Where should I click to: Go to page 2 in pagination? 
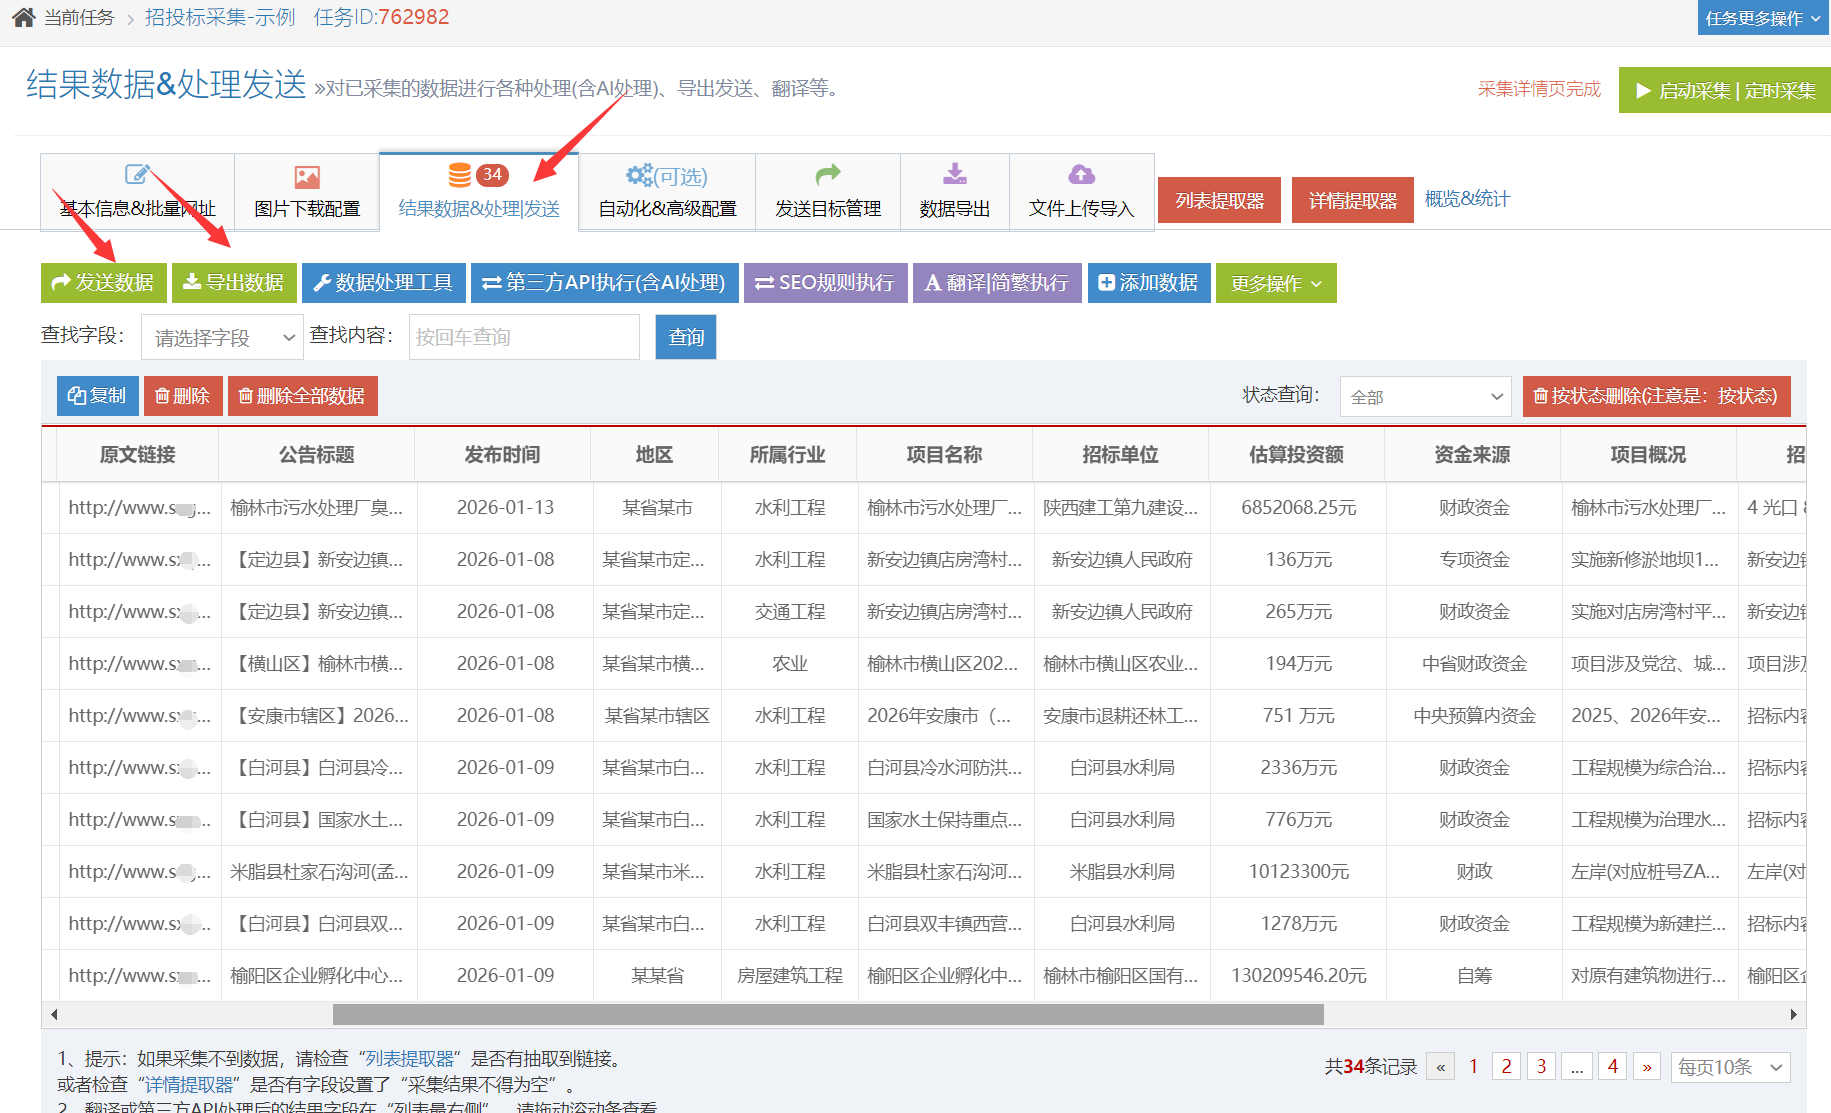pos(1506,1066)
